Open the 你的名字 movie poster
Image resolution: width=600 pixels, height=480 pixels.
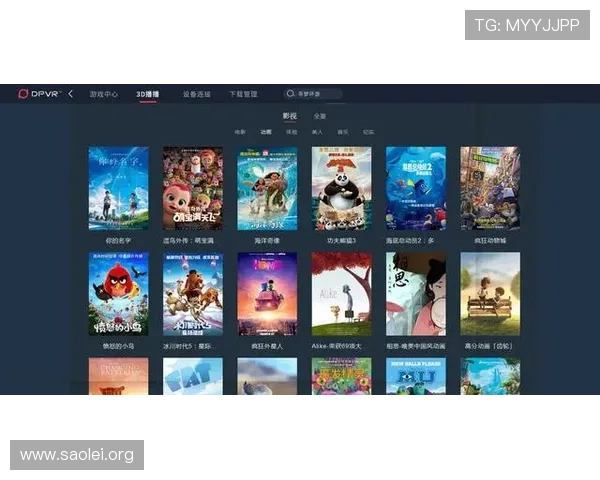tap(119, 188)
